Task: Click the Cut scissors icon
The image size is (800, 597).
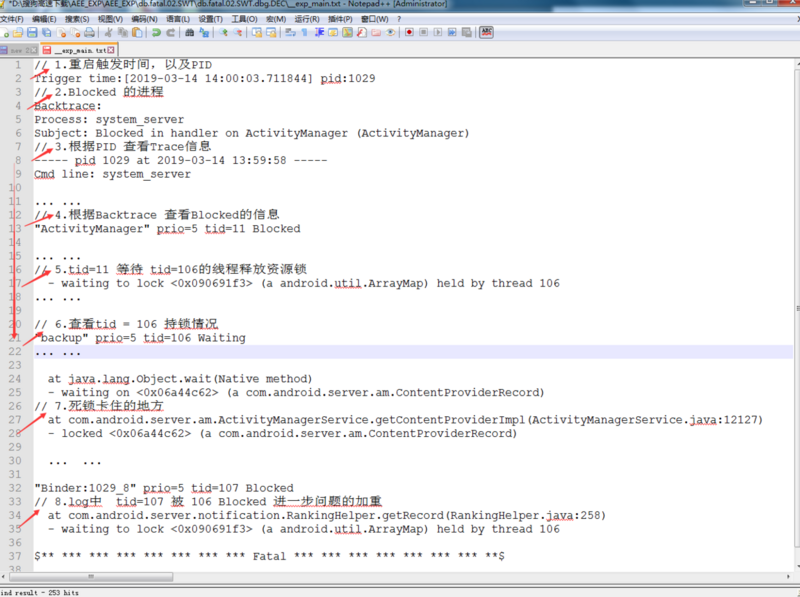Action: [x=108, y=33]
